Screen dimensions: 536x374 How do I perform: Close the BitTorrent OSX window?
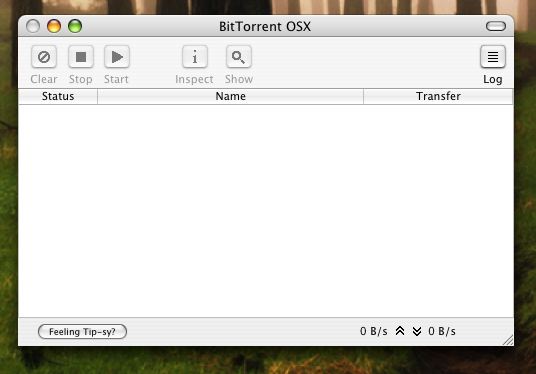click(33, 26)
